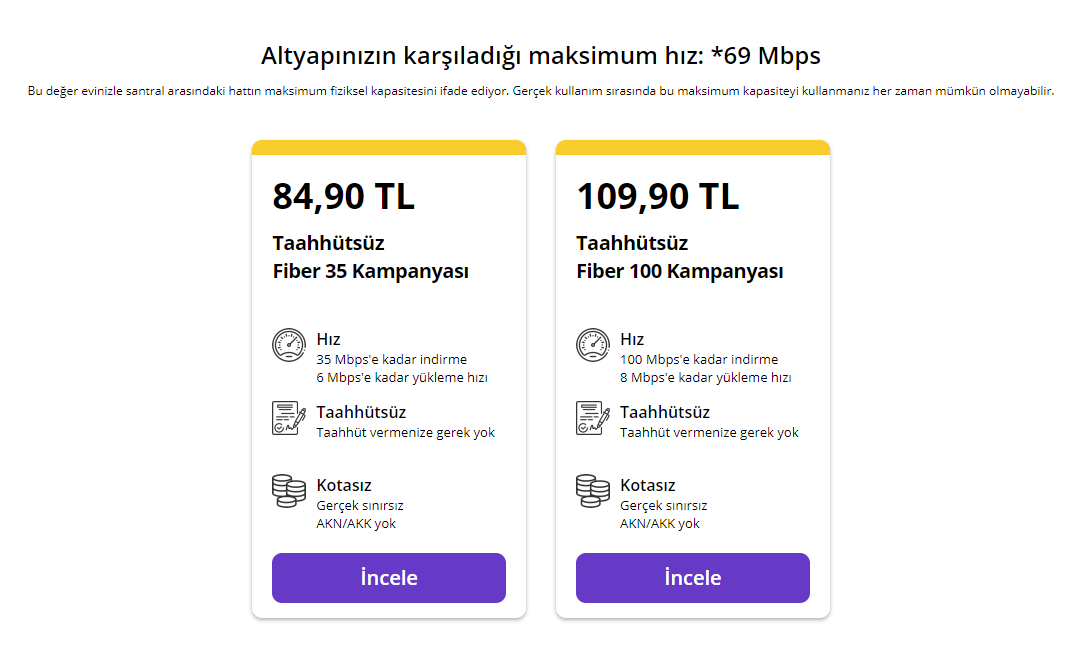Click the yellow top bar of Fiber 100 card
1070x657 pixels.
(693, 148)
